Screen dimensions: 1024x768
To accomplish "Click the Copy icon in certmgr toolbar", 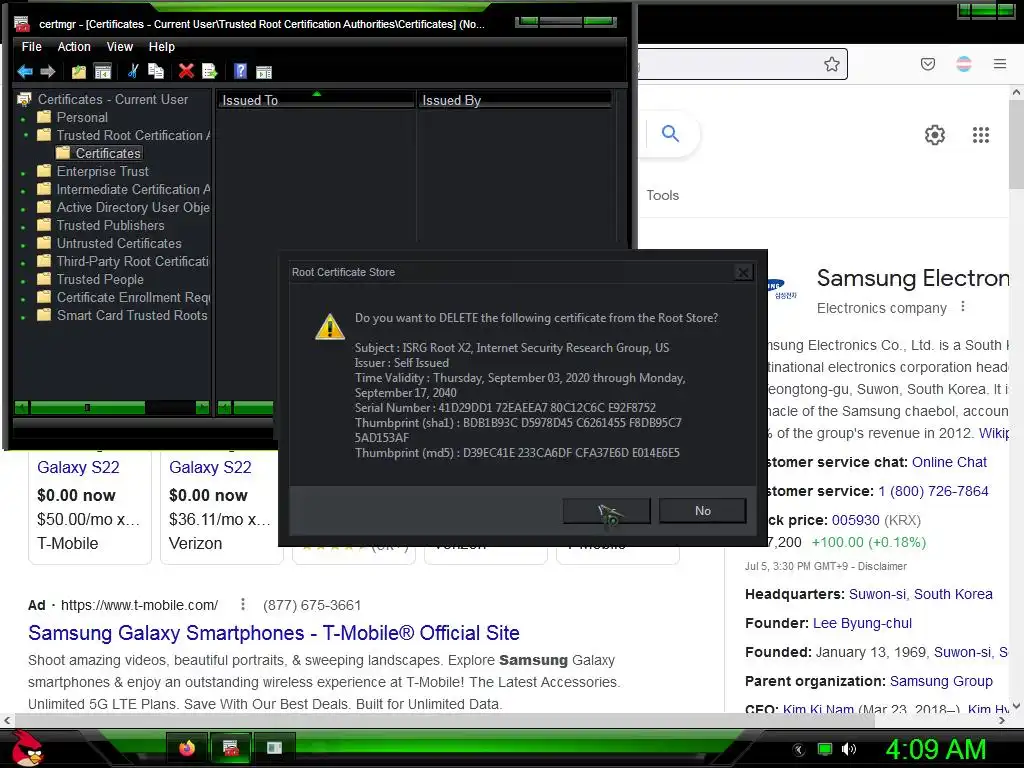I will coord(156,71).
